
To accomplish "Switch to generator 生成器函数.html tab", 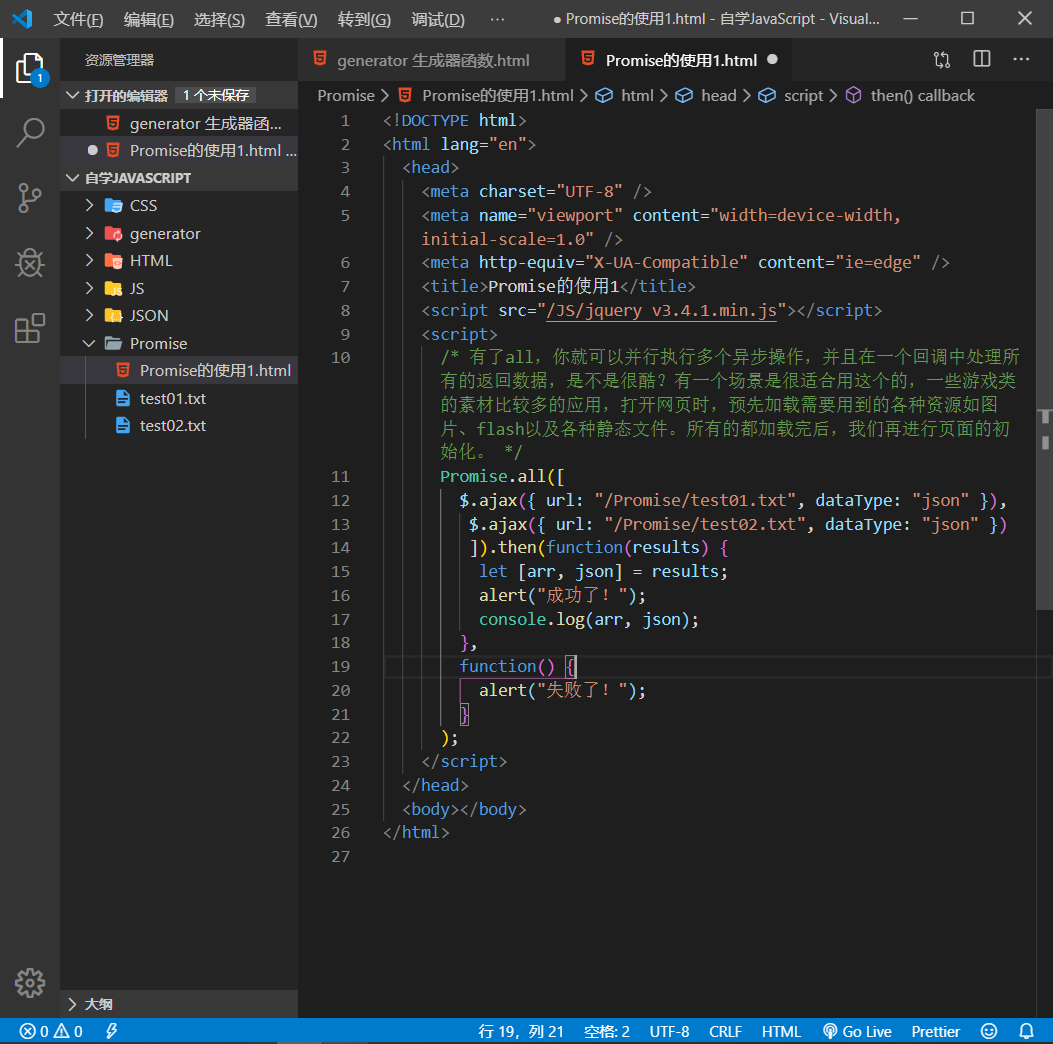I will [432, 60].
